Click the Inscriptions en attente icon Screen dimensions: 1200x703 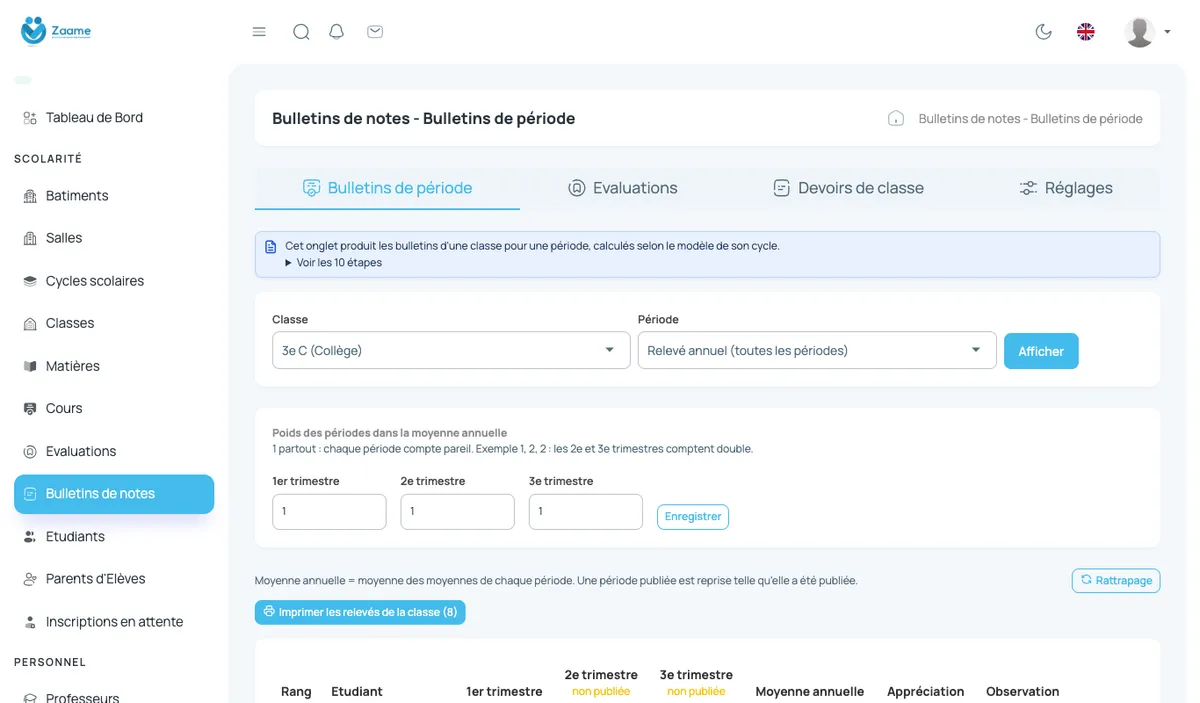click(30, 622)
